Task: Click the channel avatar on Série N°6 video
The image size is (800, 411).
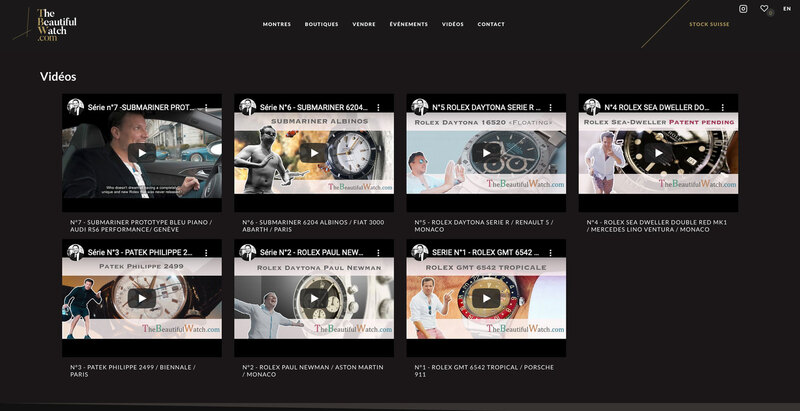Action: tap(247, 107)
